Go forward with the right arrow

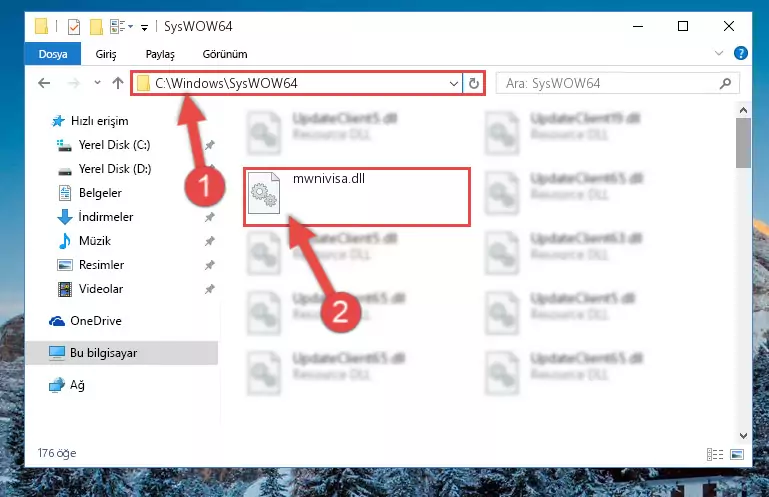tap(74, 83)
